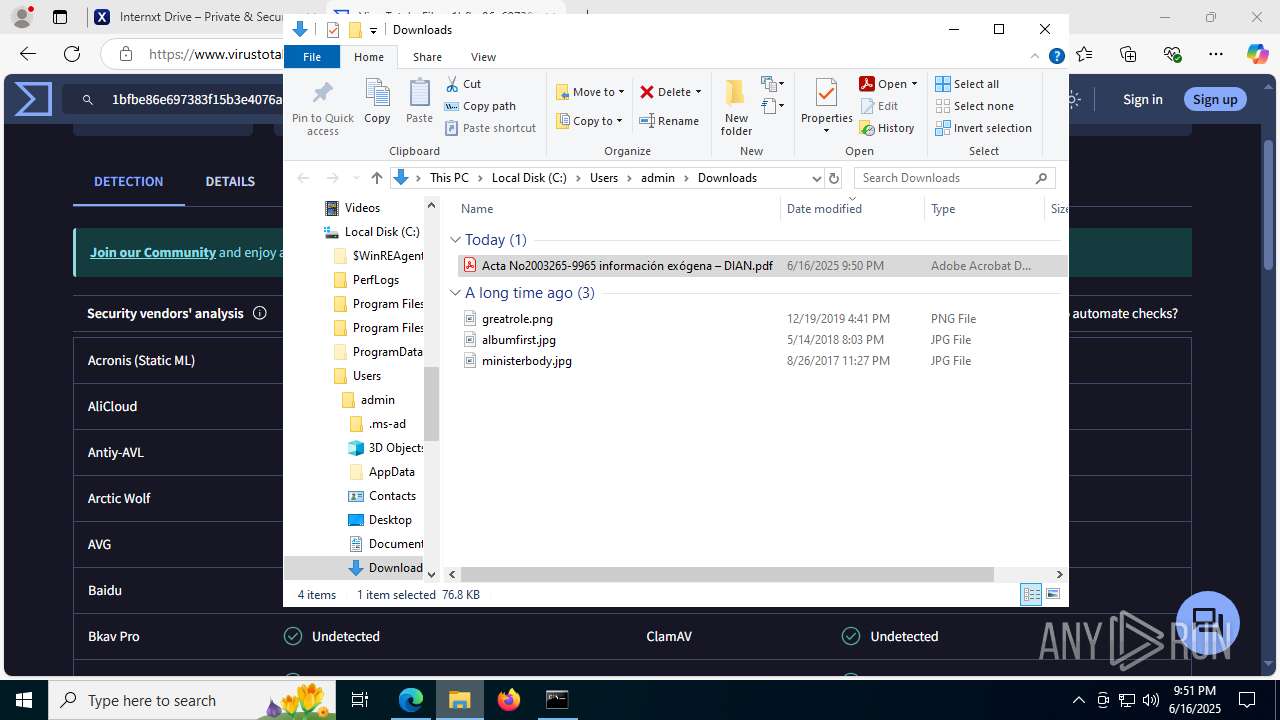Select AppData folder in tree
1280x720 pixels.
tap(391, 472)
